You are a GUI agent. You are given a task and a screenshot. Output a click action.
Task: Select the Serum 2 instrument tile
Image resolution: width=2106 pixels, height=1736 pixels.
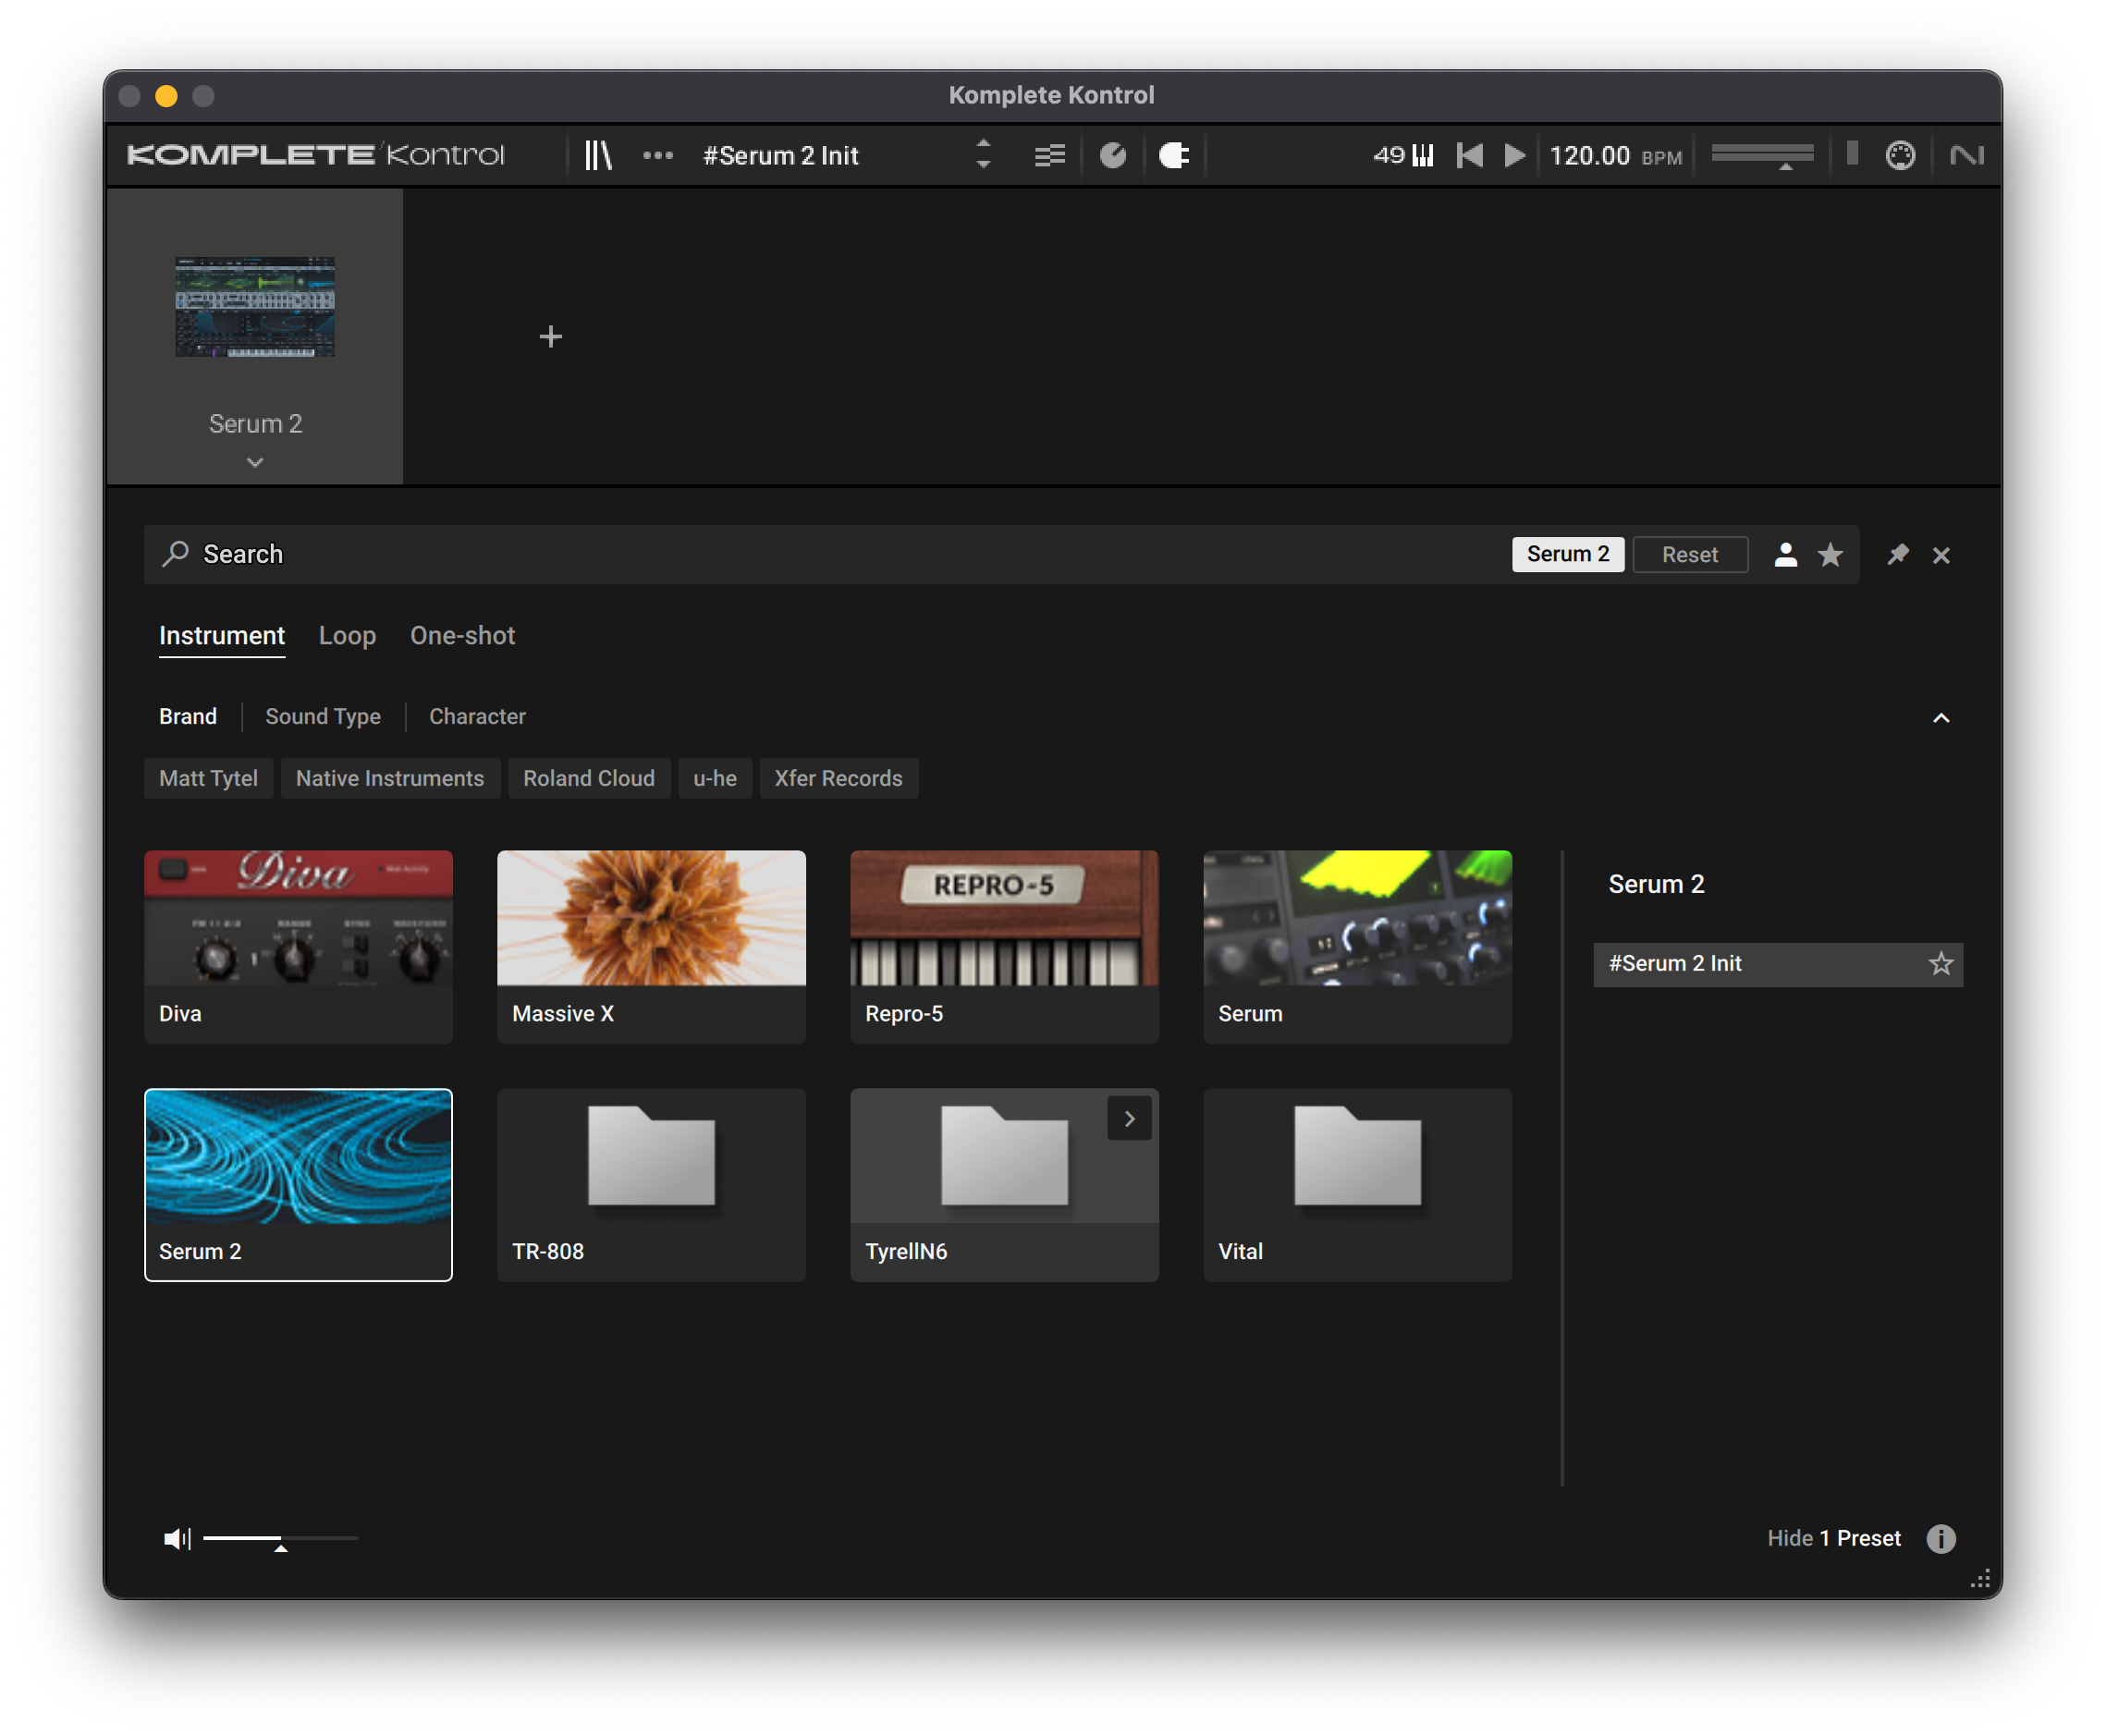pyautogui.click(x=298, y=1184)
